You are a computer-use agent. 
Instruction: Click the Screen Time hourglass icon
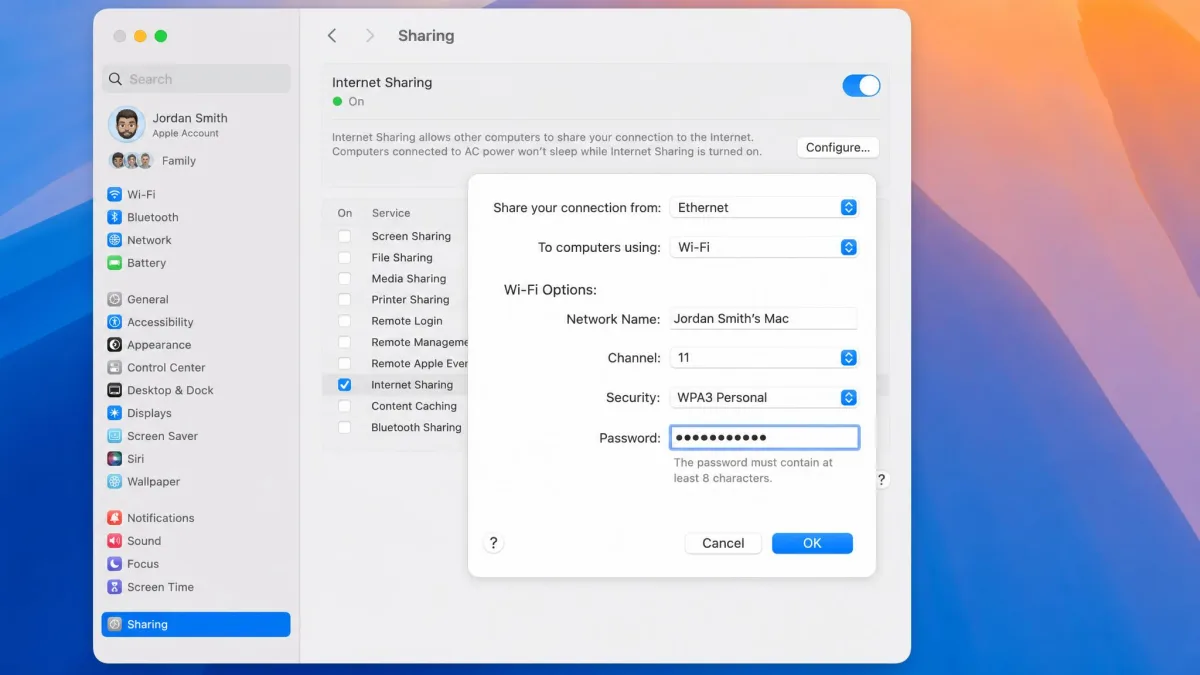click(x=115, y=587)
